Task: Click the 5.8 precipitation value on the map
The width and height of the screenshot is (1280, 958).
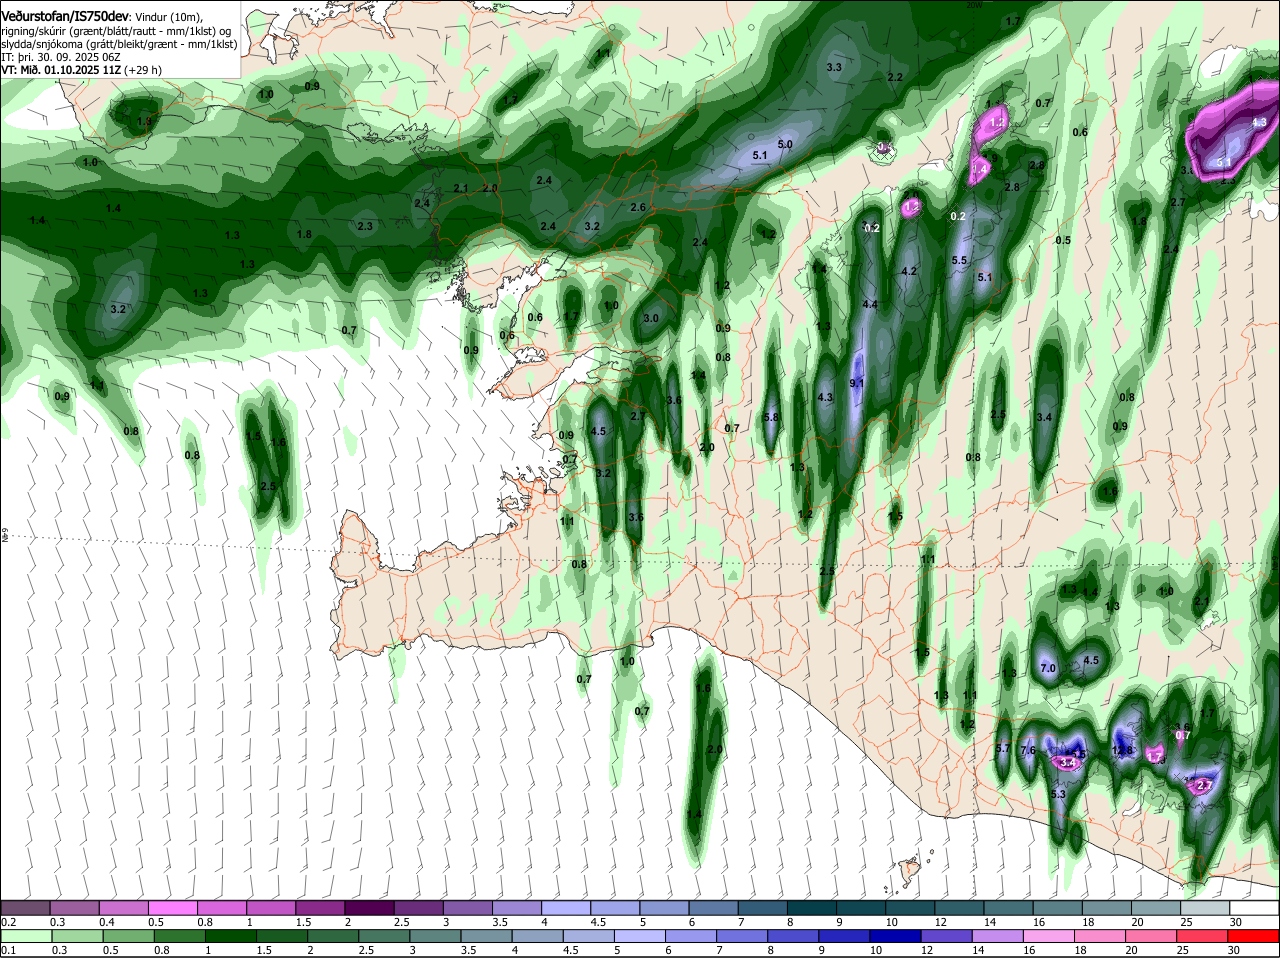Action: point(771,417)
